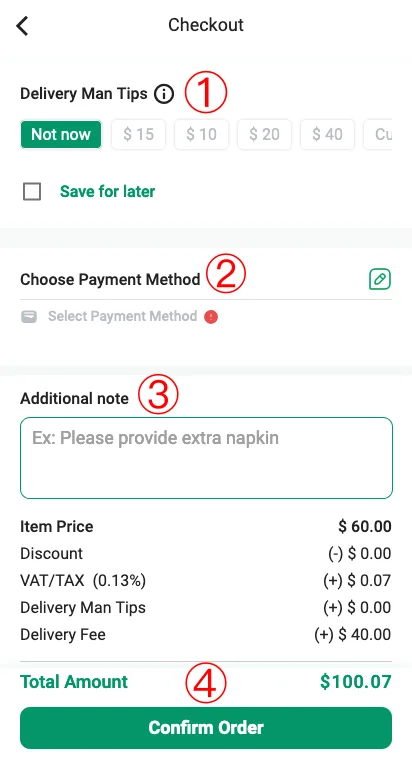Pick the $ 20 tip chip

click(264, 134)
